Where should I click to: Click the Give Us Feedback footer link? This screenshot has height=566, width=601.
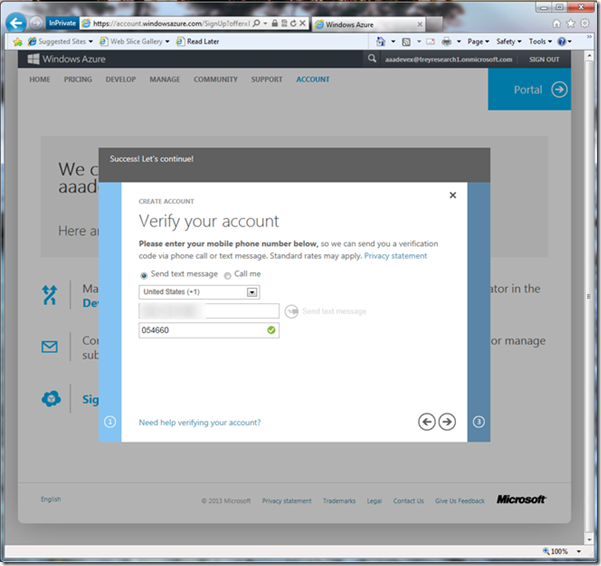[460, 501]
